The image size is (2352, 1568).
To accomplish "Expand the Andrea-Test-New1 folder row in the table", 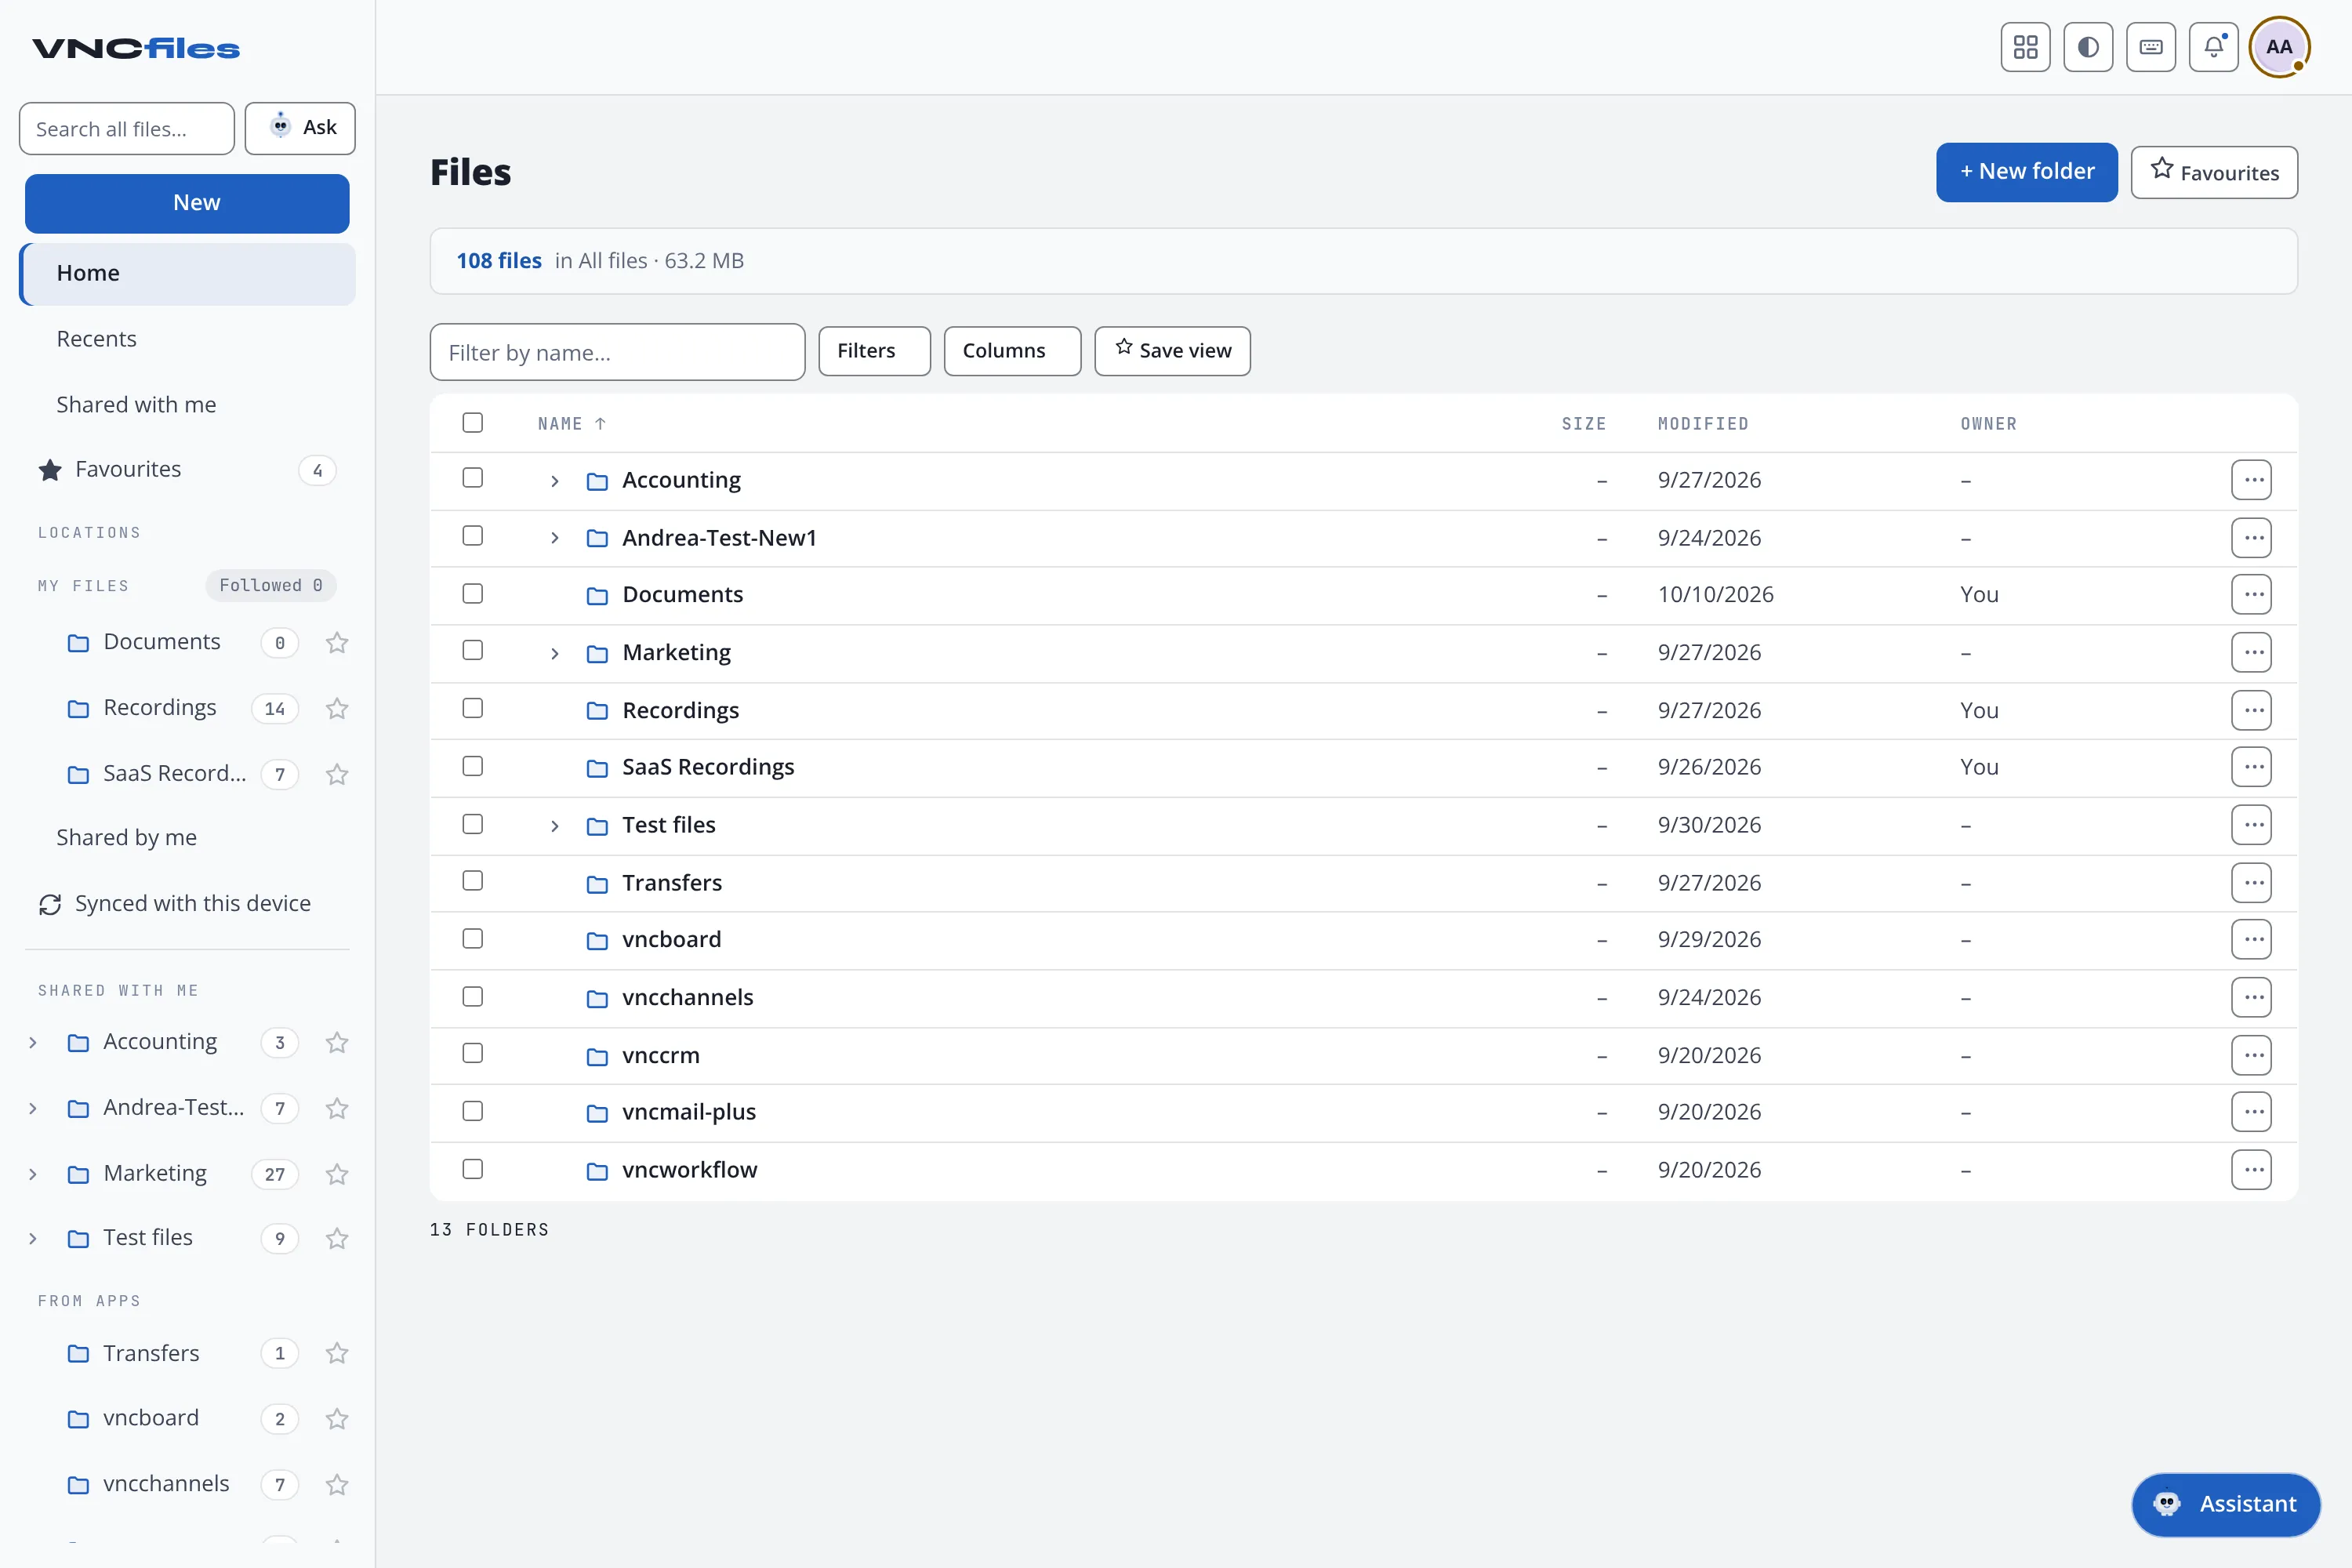I will 555,538.
